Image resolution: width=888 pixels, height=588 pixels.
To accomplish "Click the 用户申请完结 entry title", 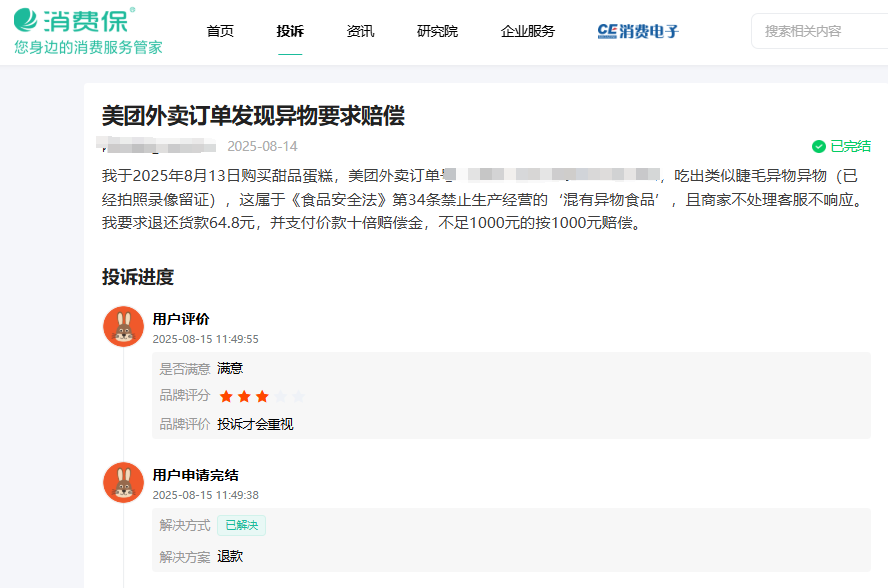I will click(x=195, y=475).
